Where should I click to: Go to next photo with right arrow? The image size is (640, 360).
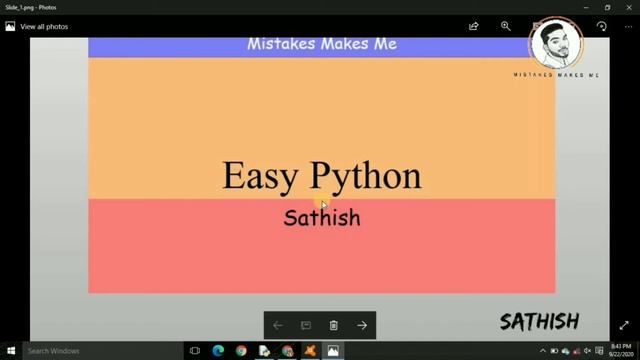[x=362, y=325]
